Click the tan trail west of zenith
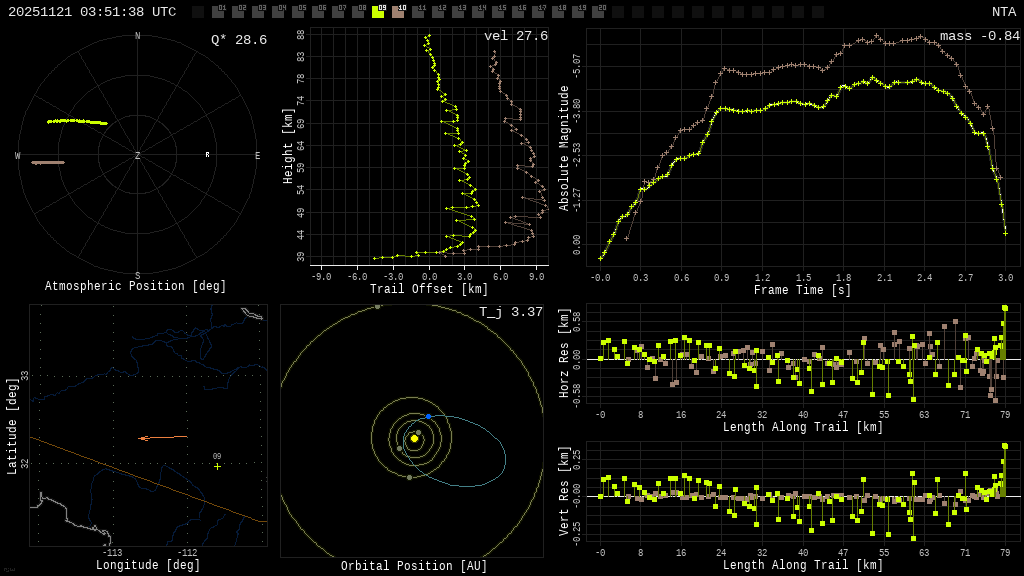1024x576 pixels. pyautogui.click(x=48, y=162)
